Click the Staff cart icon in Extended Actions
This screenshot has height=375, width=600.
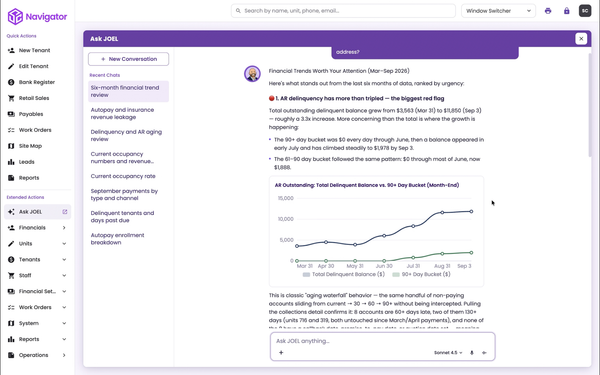coord(11,276)
